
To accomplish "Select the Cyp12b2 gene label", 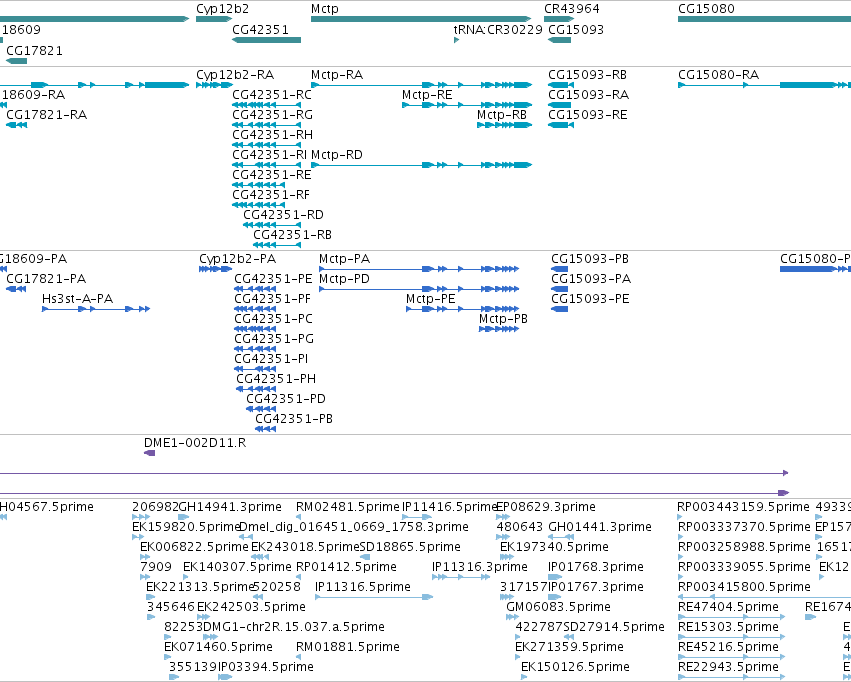I will pos(223,9).
